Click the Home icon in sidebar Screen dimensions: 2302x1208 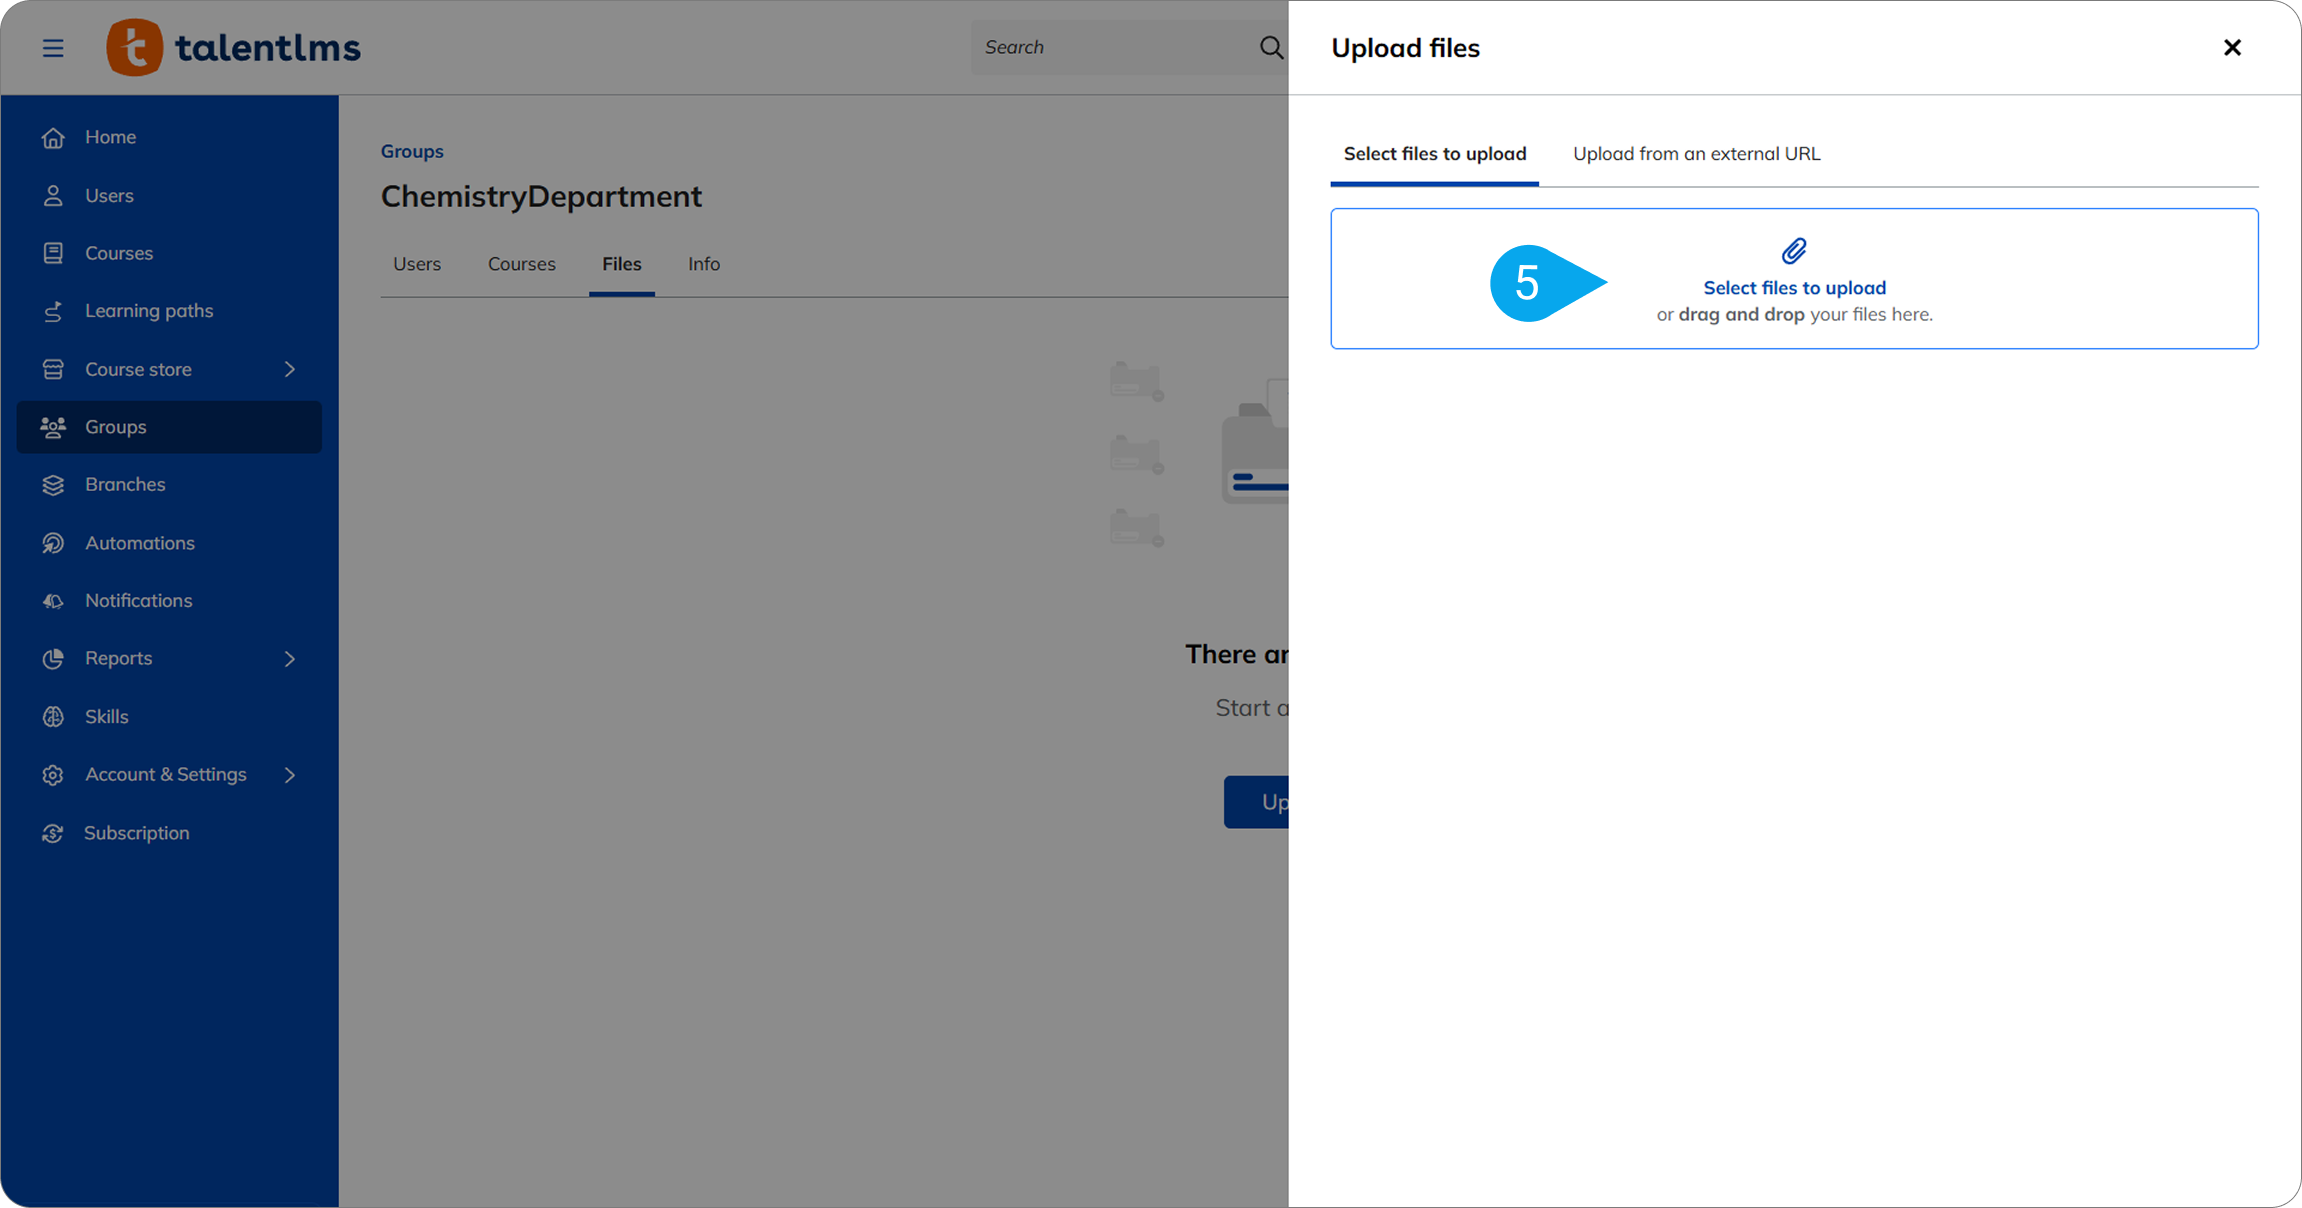[53, 137]
